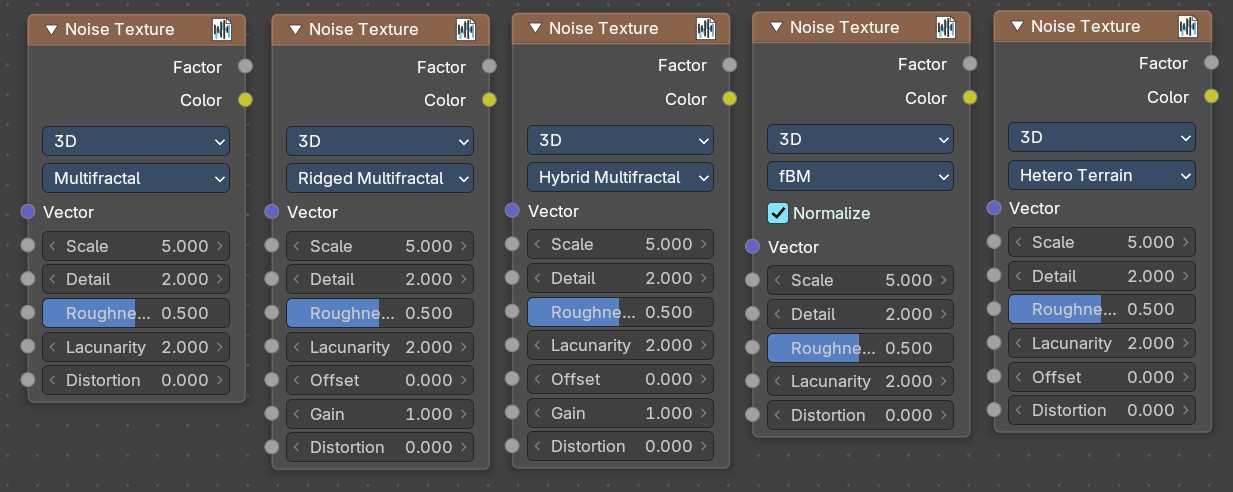Image resolution: width=1233 pixels, height=492 pixels.
Task: Uncheck the Normalize checkbox in the fBM node
Action: 778,213
